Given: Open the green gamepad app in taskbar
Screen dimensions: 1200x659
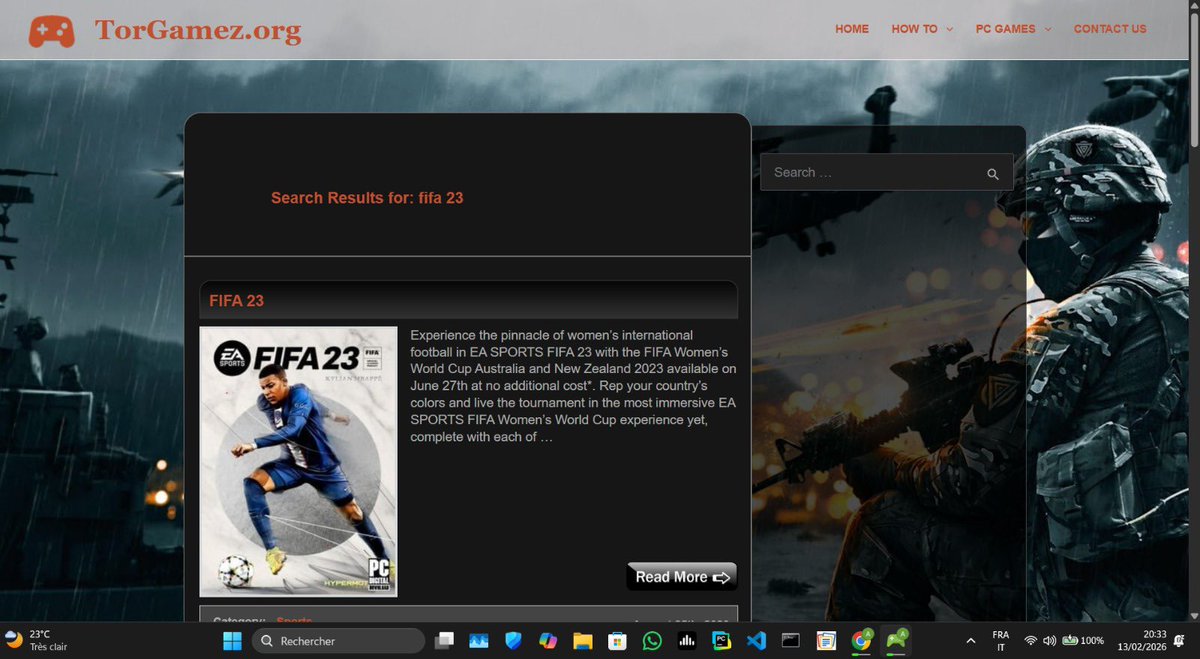Looking at the screenshot, I should coord(895,641).
